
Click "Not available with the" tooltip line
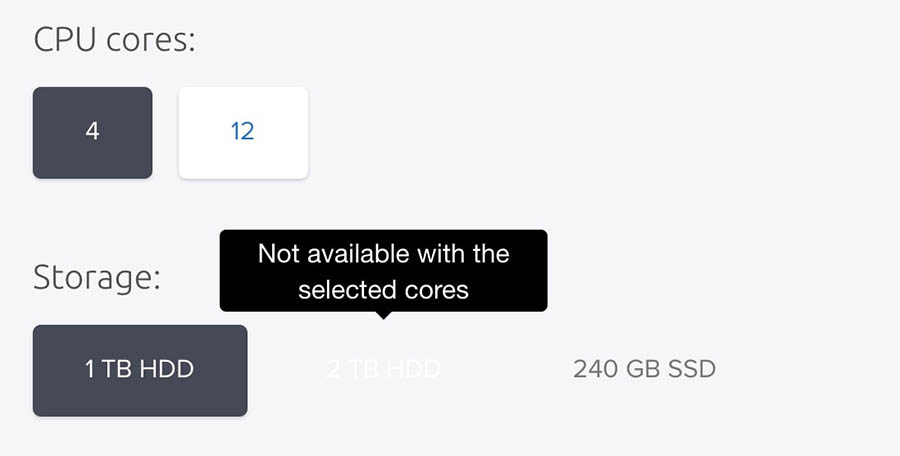[383, 254]
